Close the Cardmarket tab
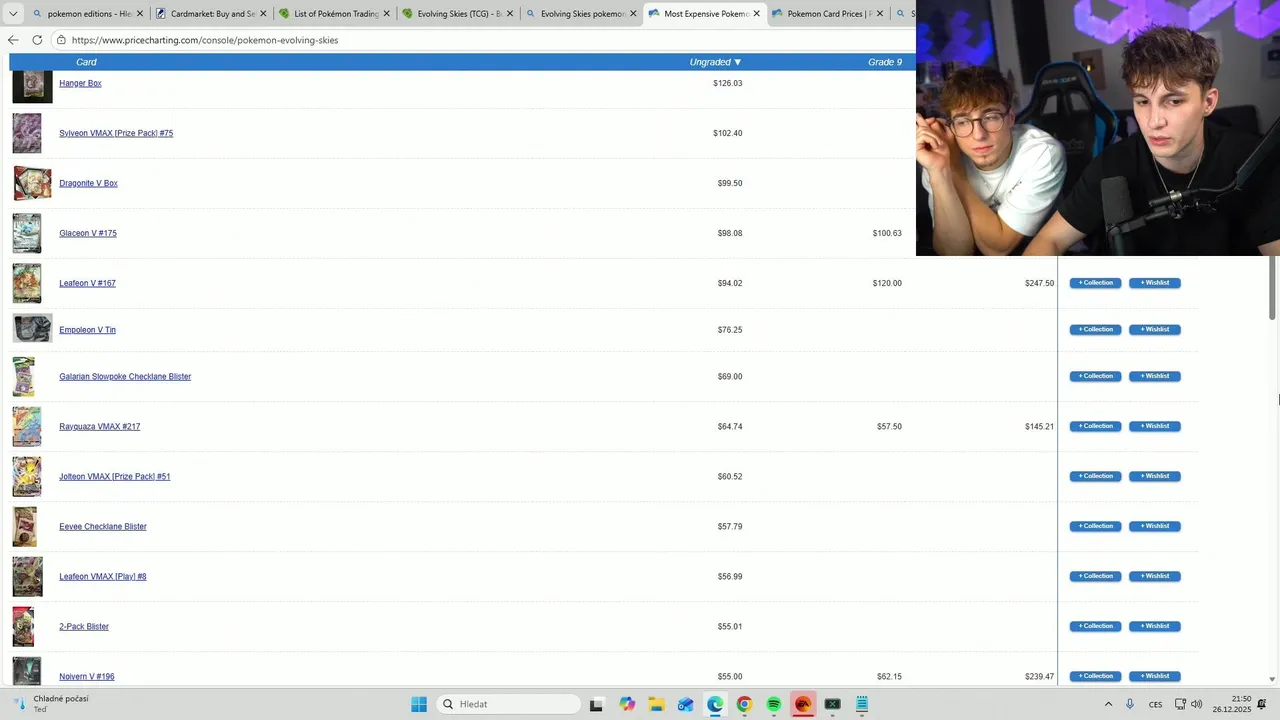The image size is (1280, 720). pyautogui.click(x=263, y=14)
